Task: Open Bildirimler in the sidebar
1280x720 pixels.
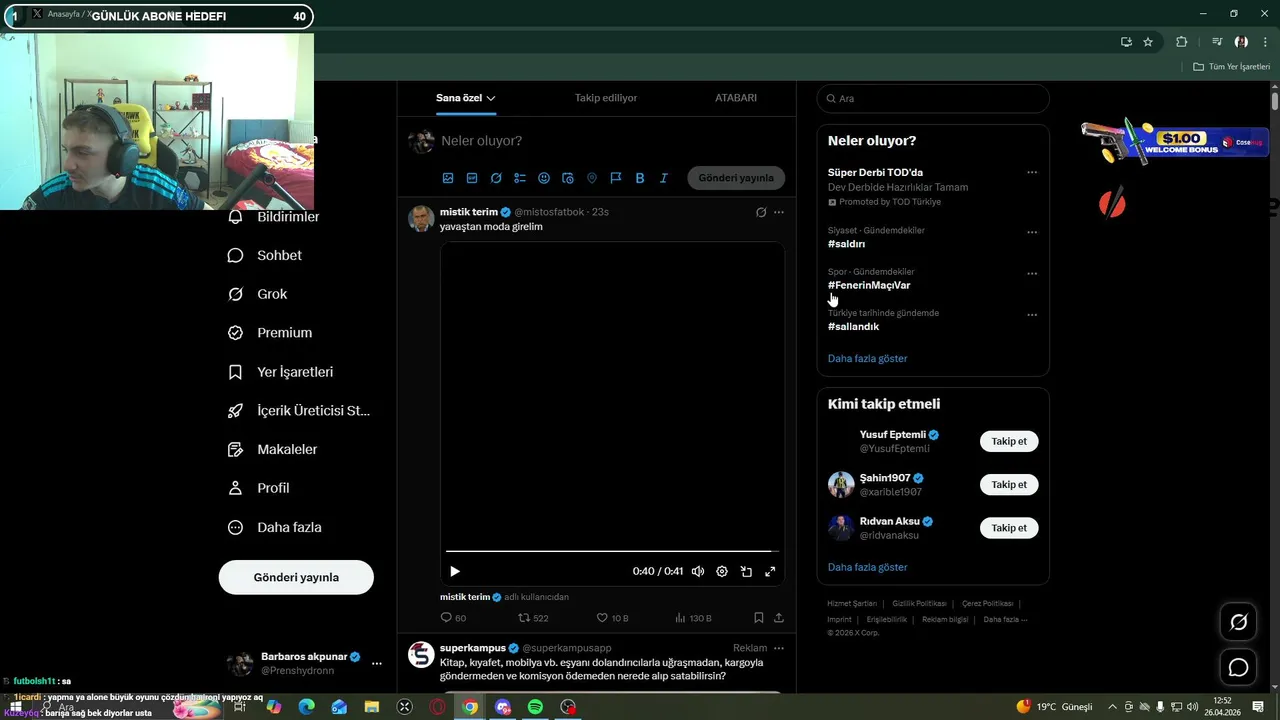Action: click(275, 217)
